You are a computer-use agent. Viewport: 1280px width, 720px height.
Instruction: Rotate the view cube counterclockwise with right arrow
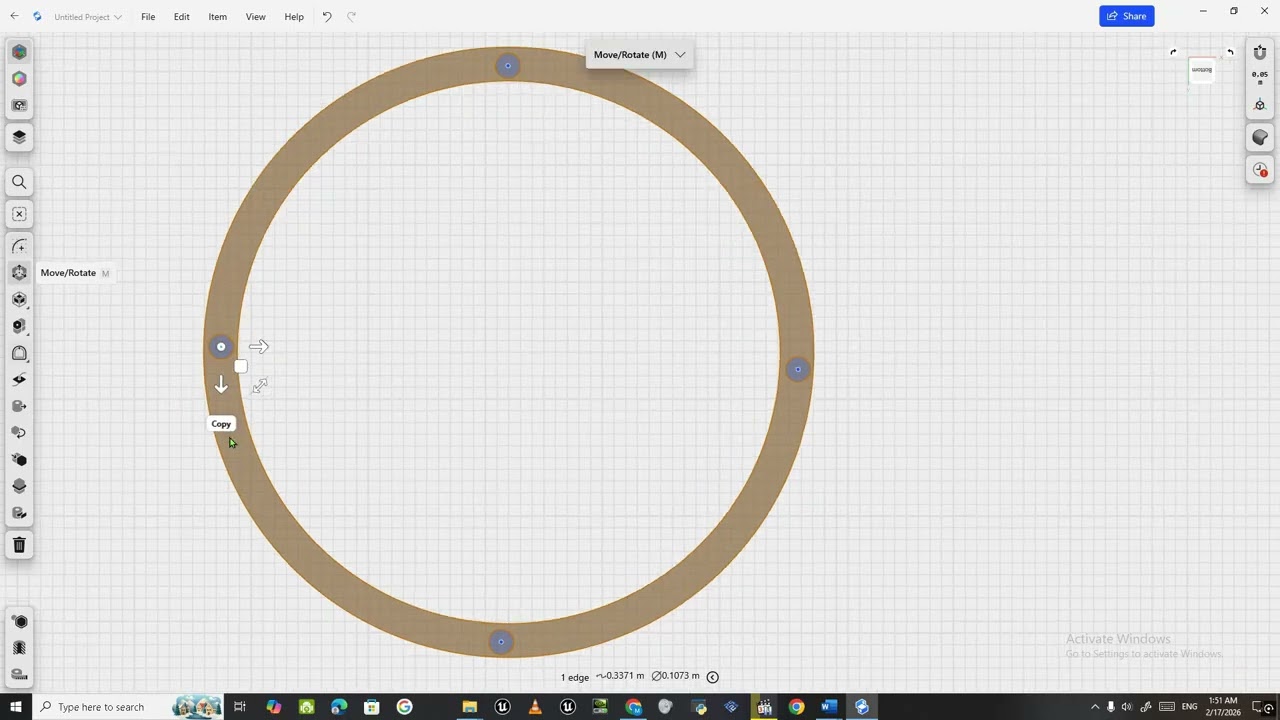coord(1230,52)
